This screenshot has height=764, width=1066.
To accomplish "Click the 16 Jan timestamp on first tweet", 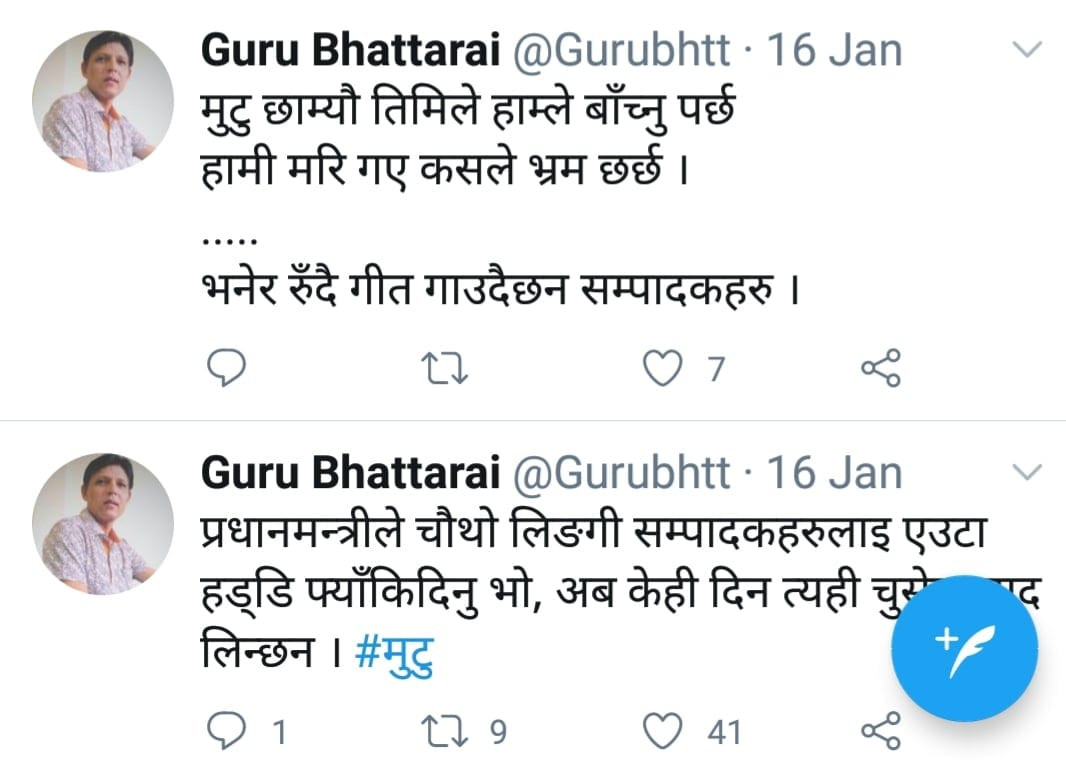I will coord(834,52).
